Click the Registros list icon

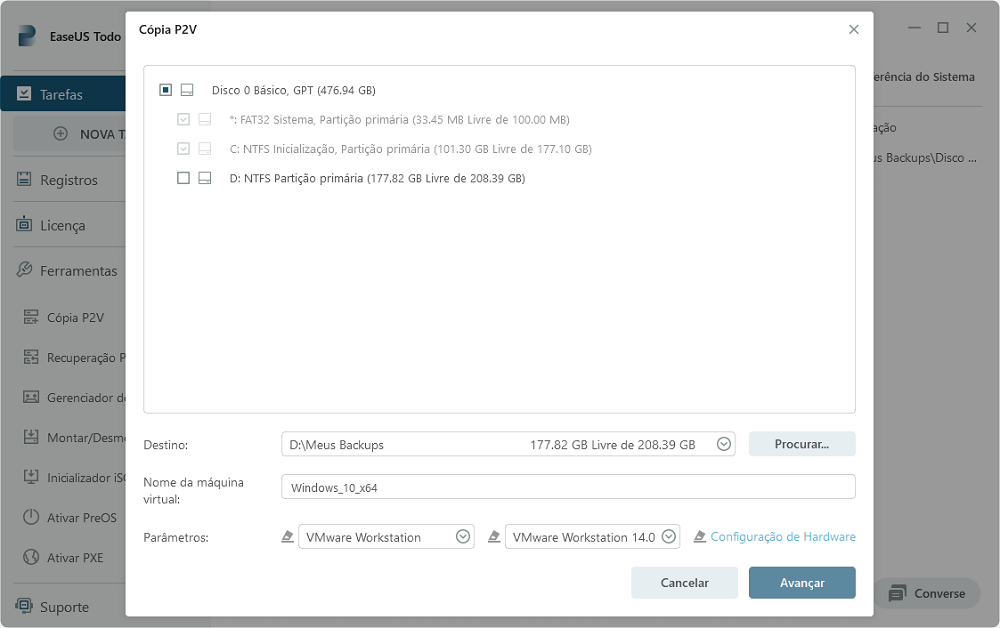tap(24, 180)
